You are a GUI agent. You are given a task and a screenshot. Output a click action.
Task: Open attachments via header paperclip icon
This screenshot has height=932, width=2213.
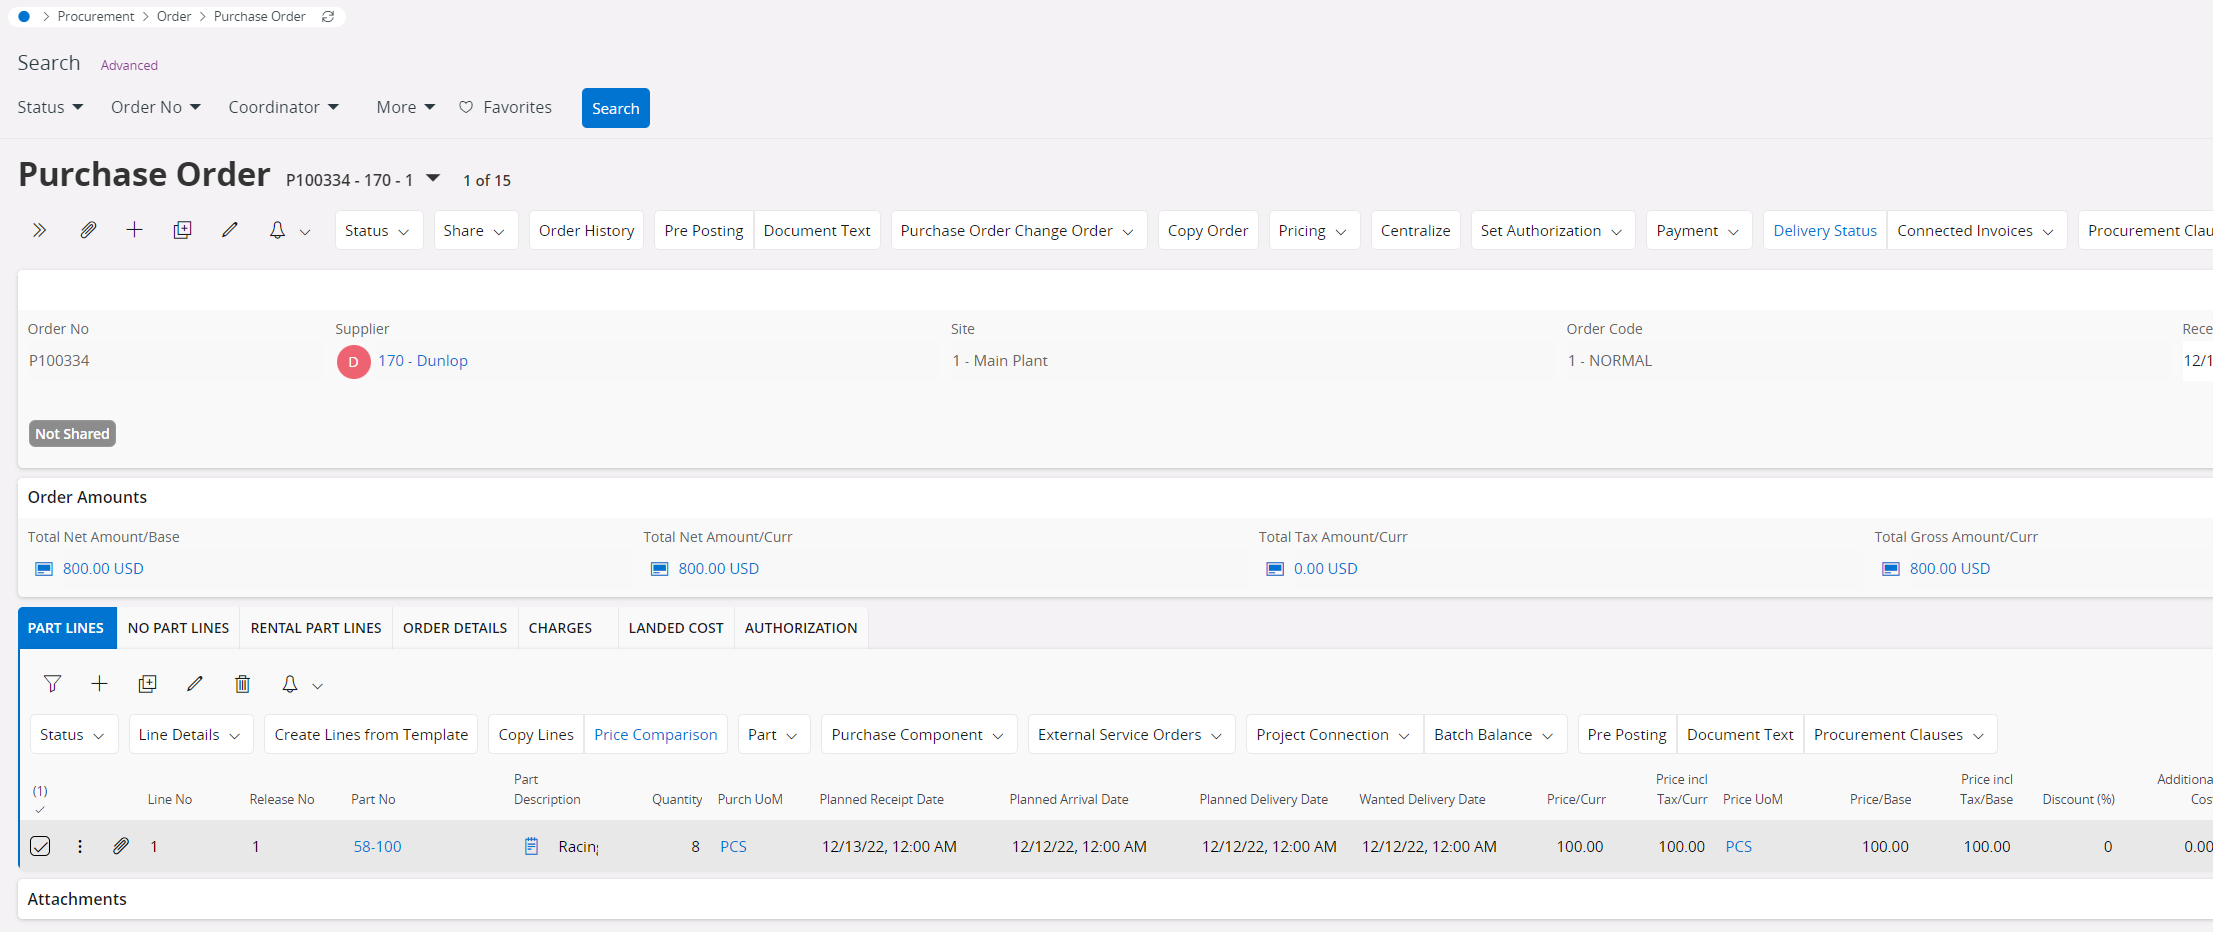[88, 230]
